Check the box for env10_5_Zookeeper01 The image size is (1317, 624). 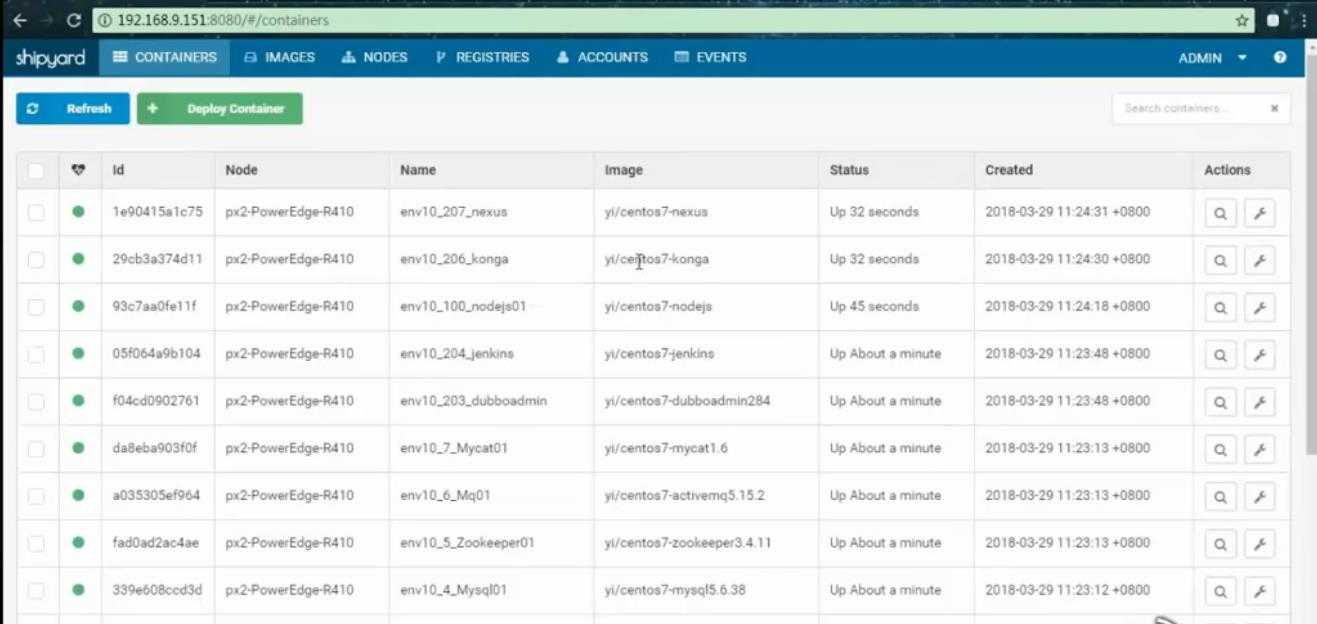[36, 543]
